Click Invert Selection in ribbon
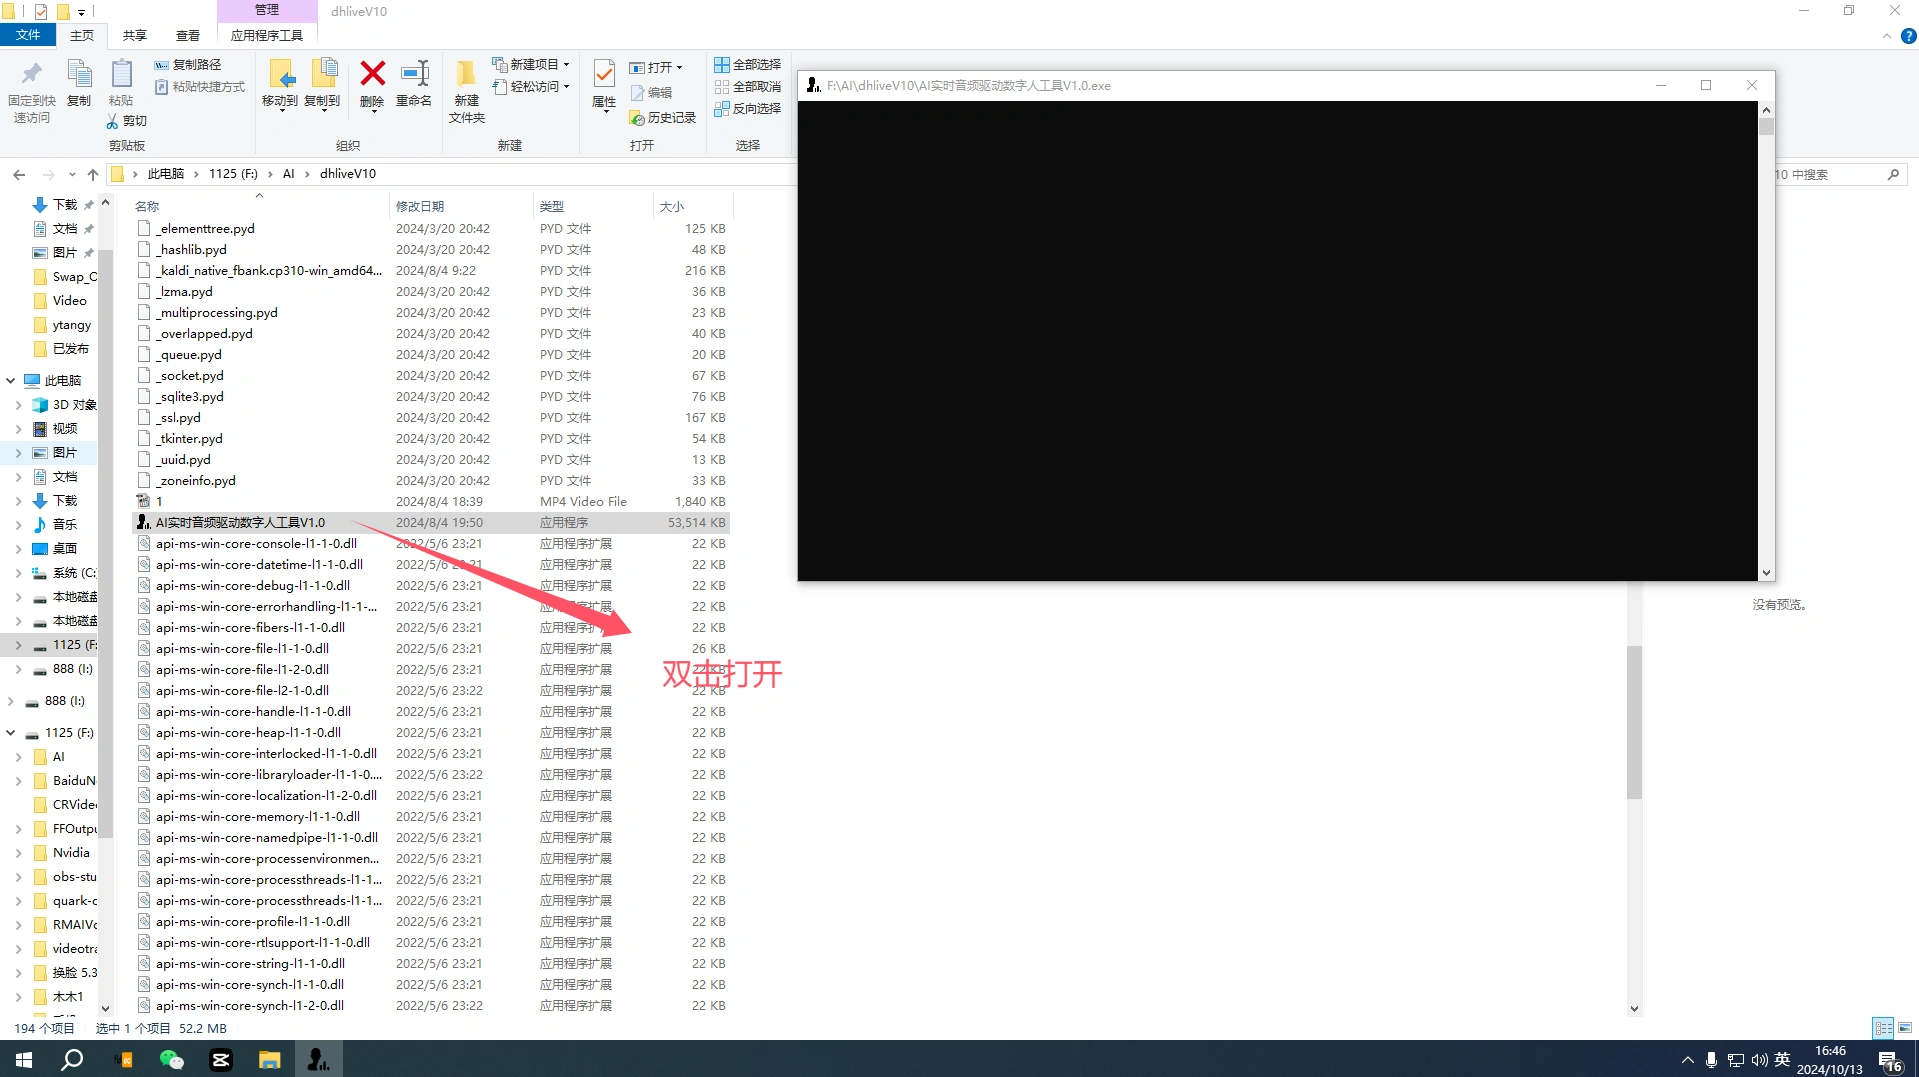 [x=747, y=109]
